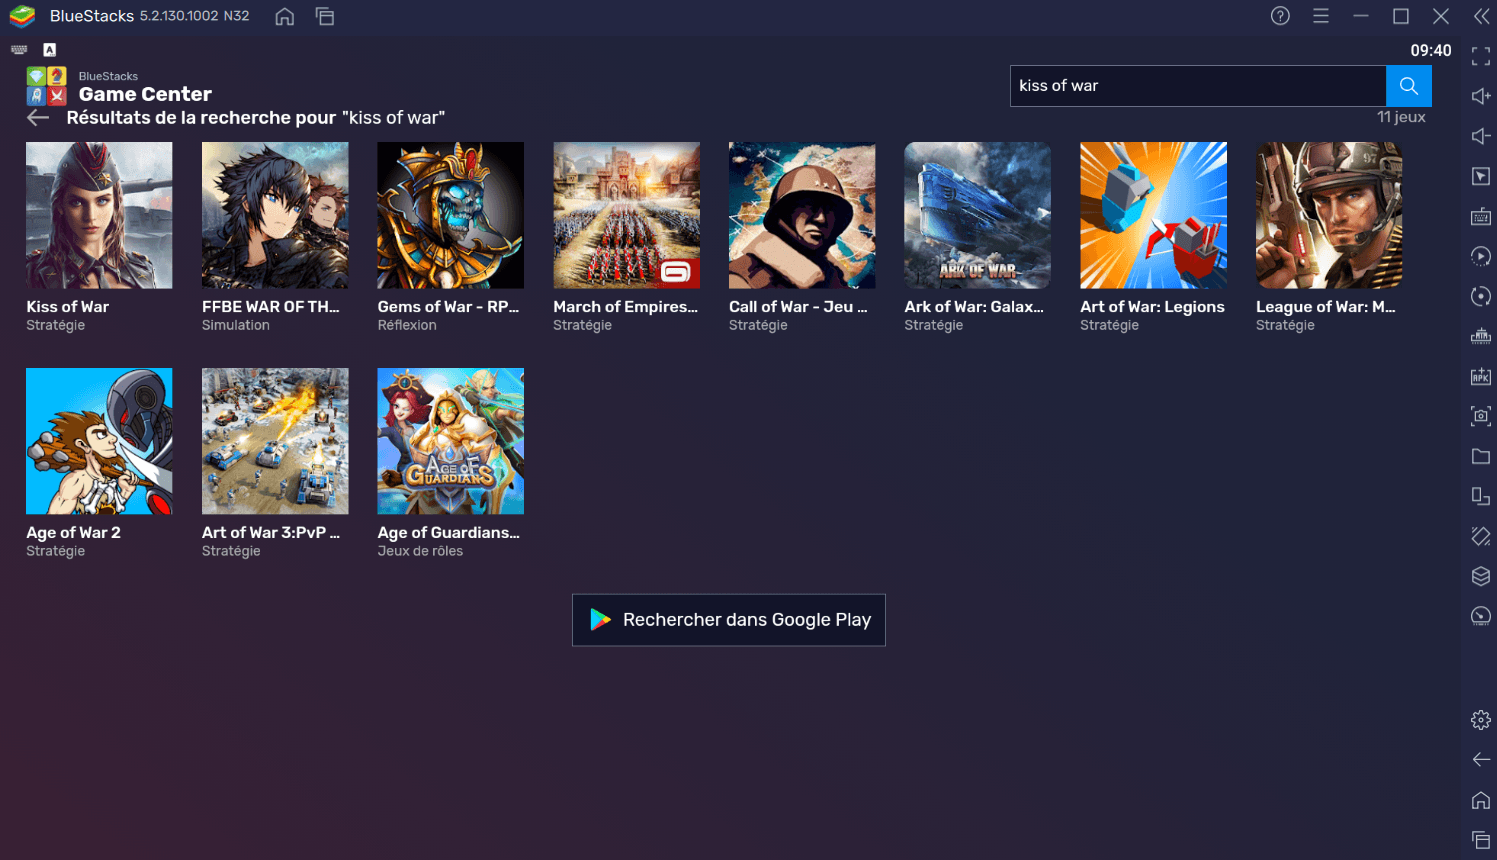The height and width of the screenshot is (860, 1497).
Task: Click the 'A' input indicator icon
Action: point(49,50)
